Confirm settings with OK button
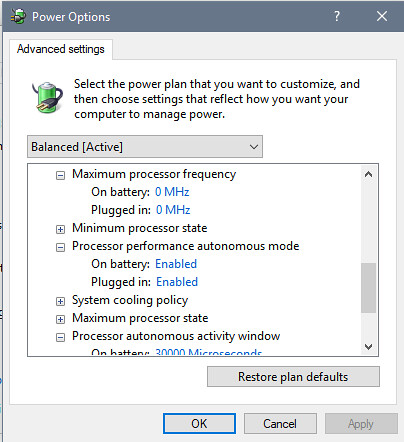The image size is (404, 442). (199, 424)
